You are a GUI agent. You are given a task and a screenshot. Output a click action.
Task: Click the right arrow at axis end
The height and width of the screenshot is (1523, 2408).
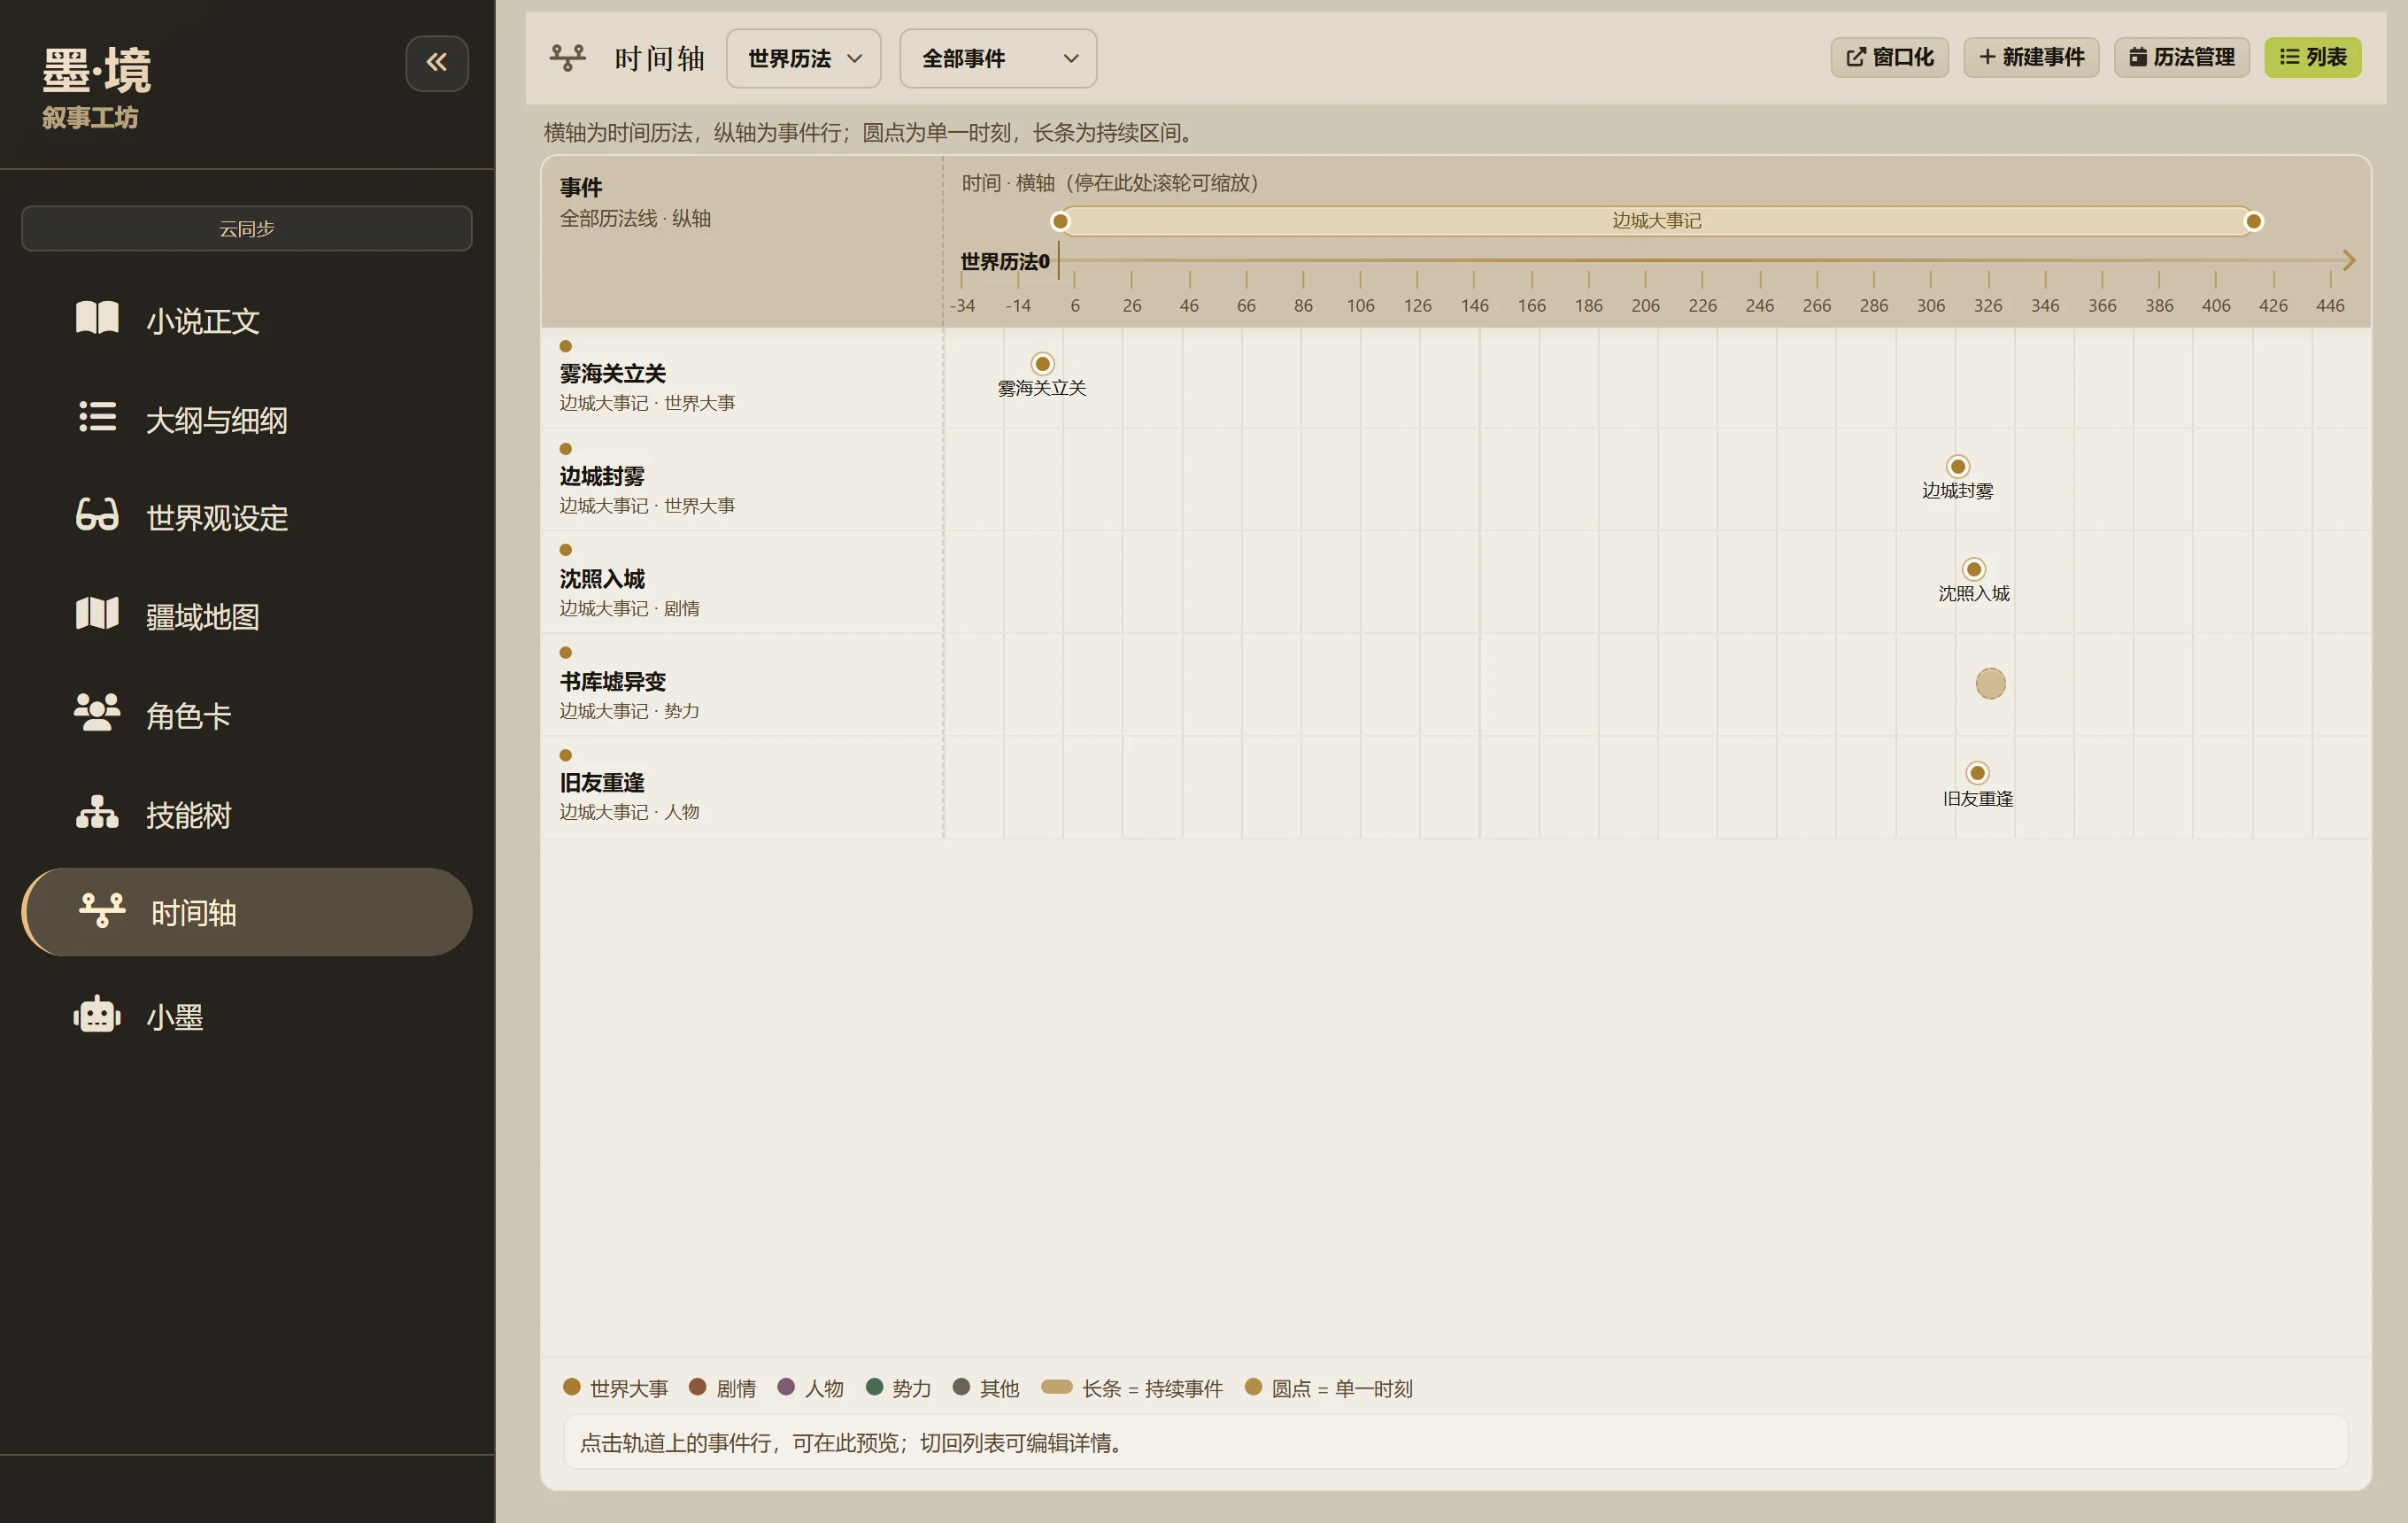tap(2350, 260)
